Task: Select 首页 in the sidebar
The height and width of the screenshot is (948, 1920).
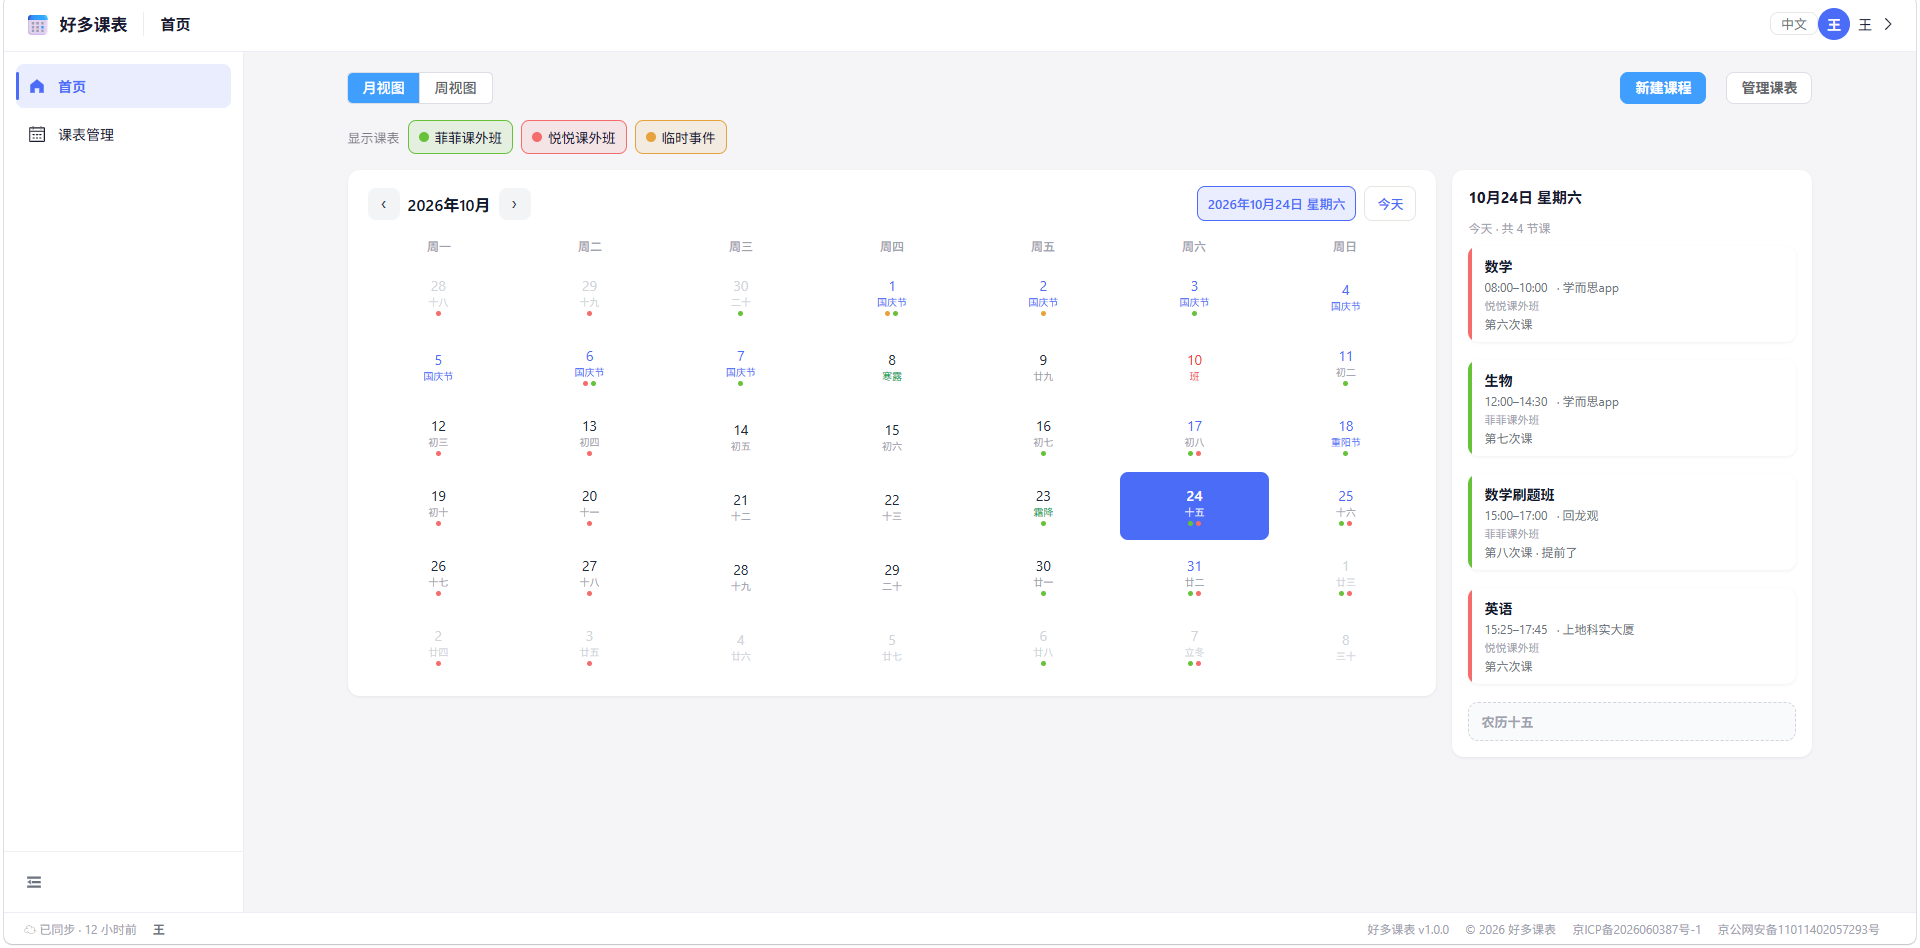Action: (124, 87)
